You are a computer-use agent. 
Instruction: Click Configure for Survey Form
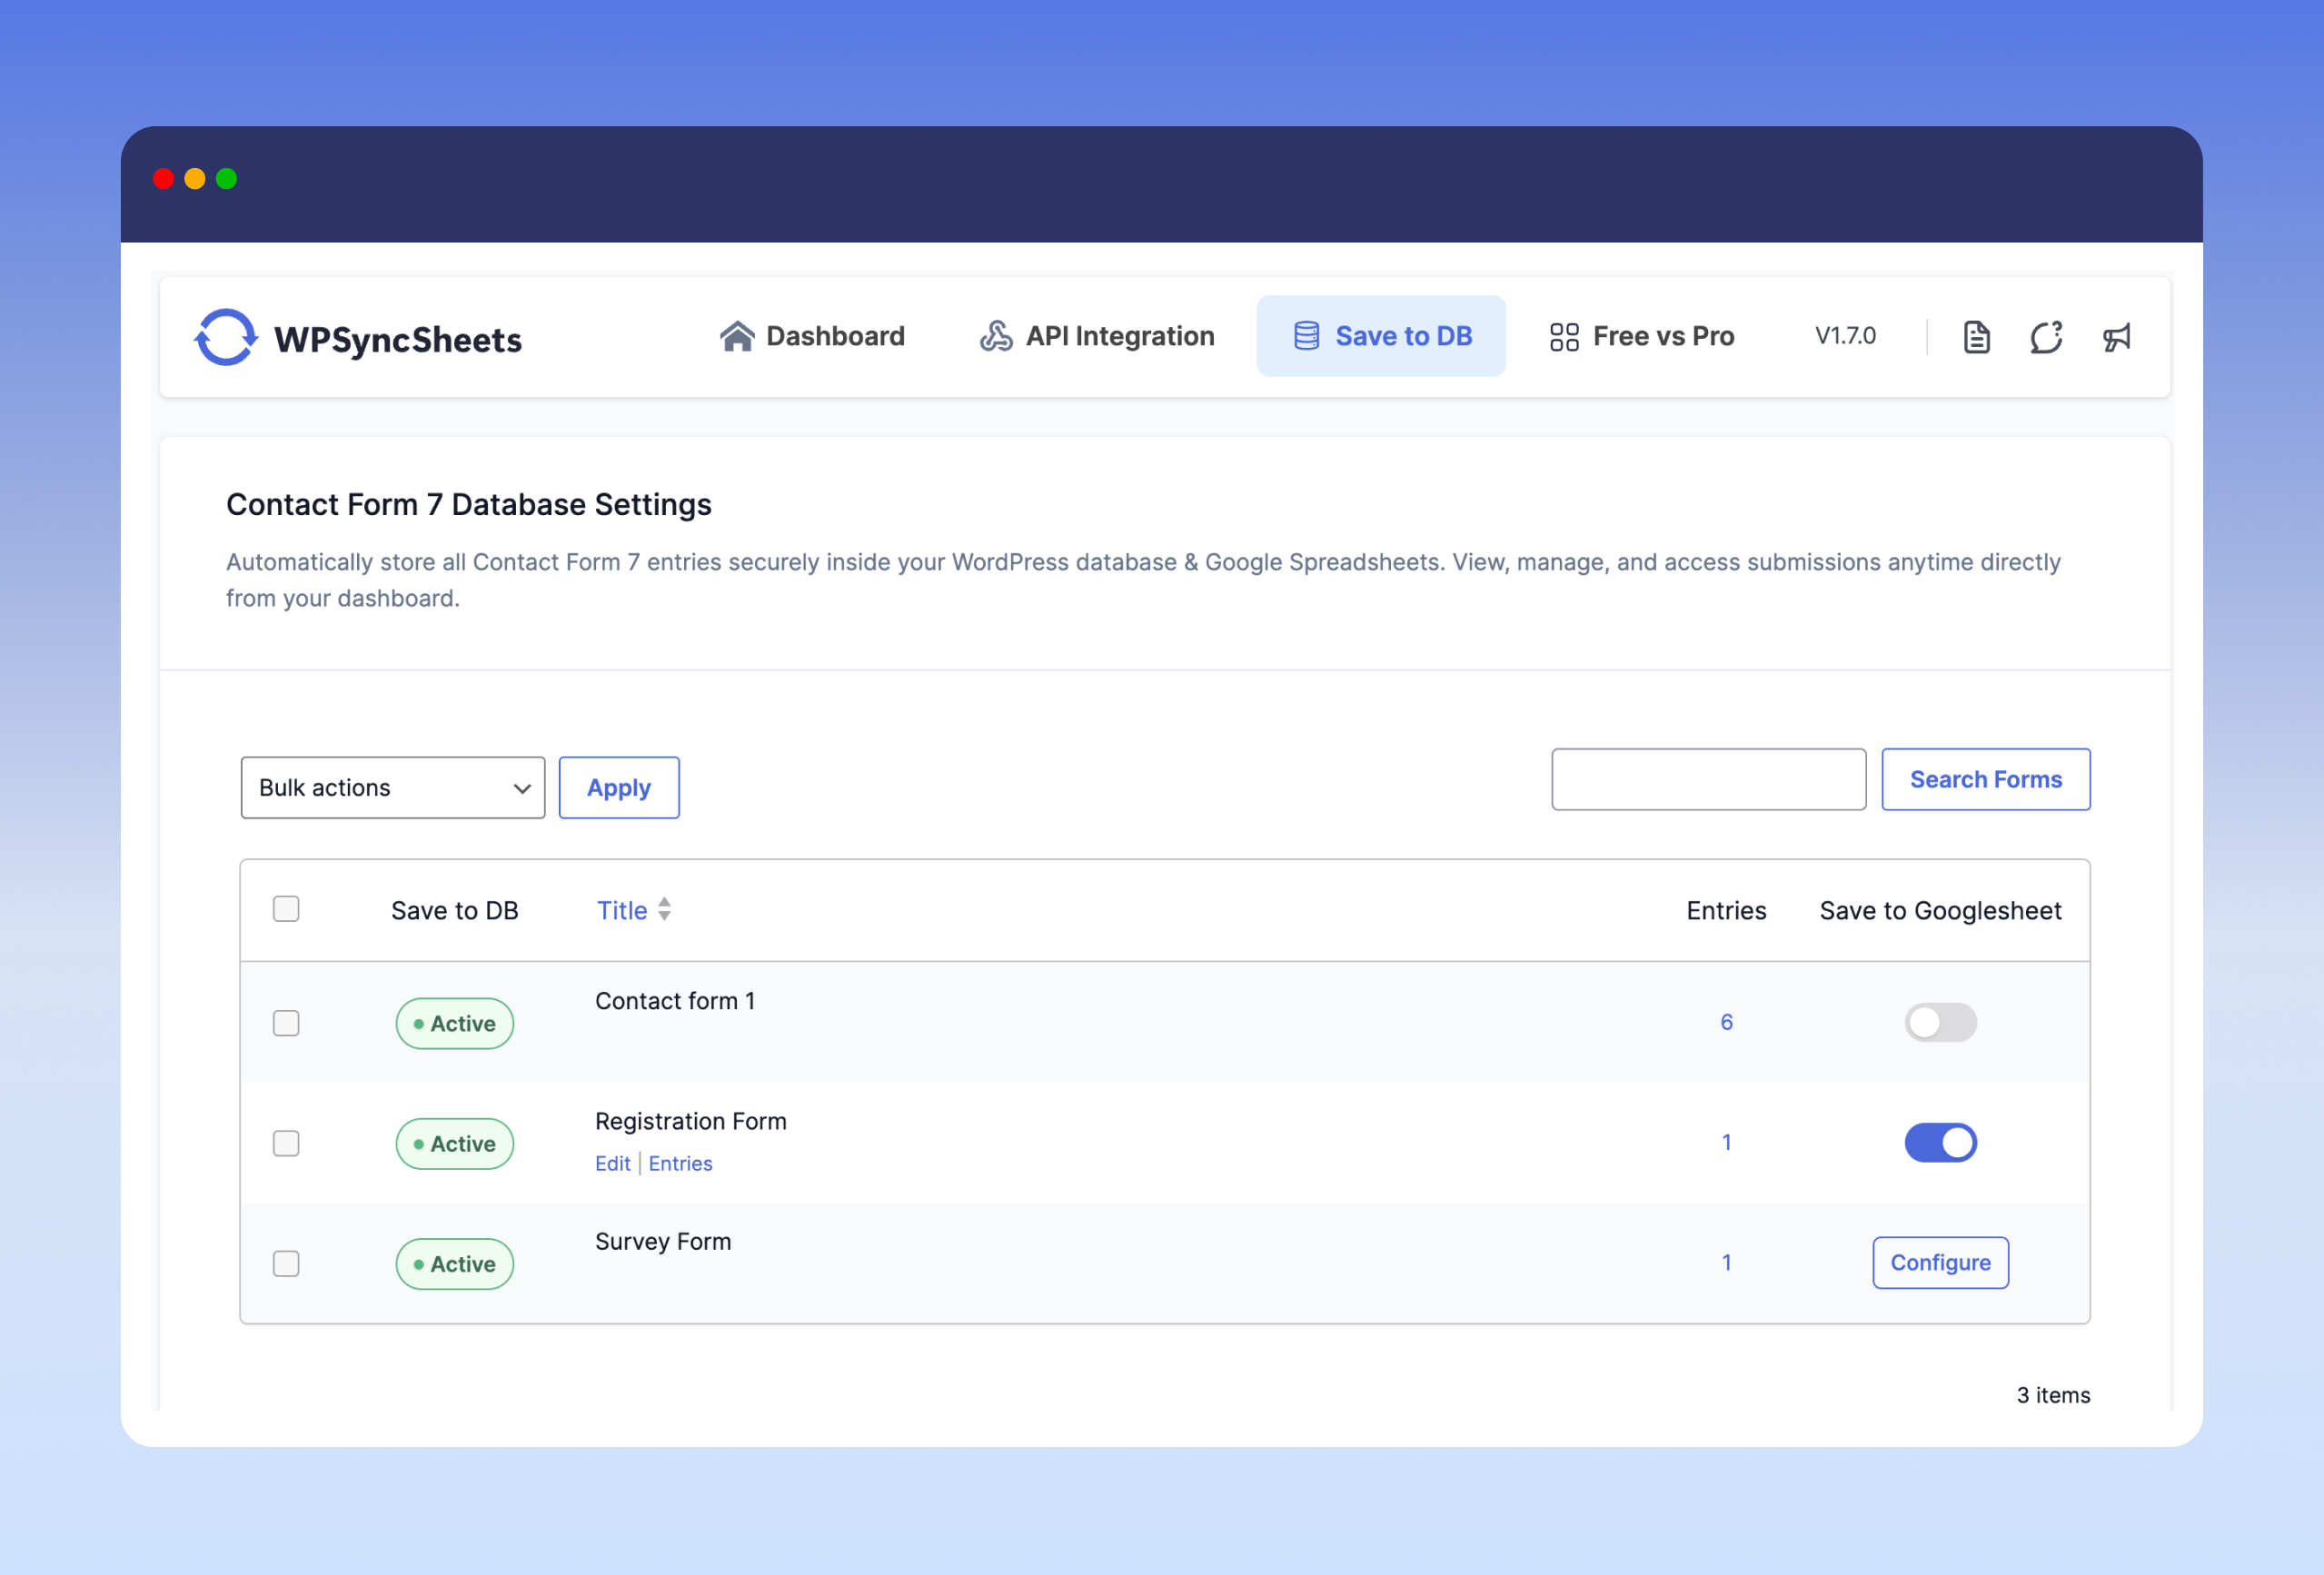click(x=1940, y=1262)
